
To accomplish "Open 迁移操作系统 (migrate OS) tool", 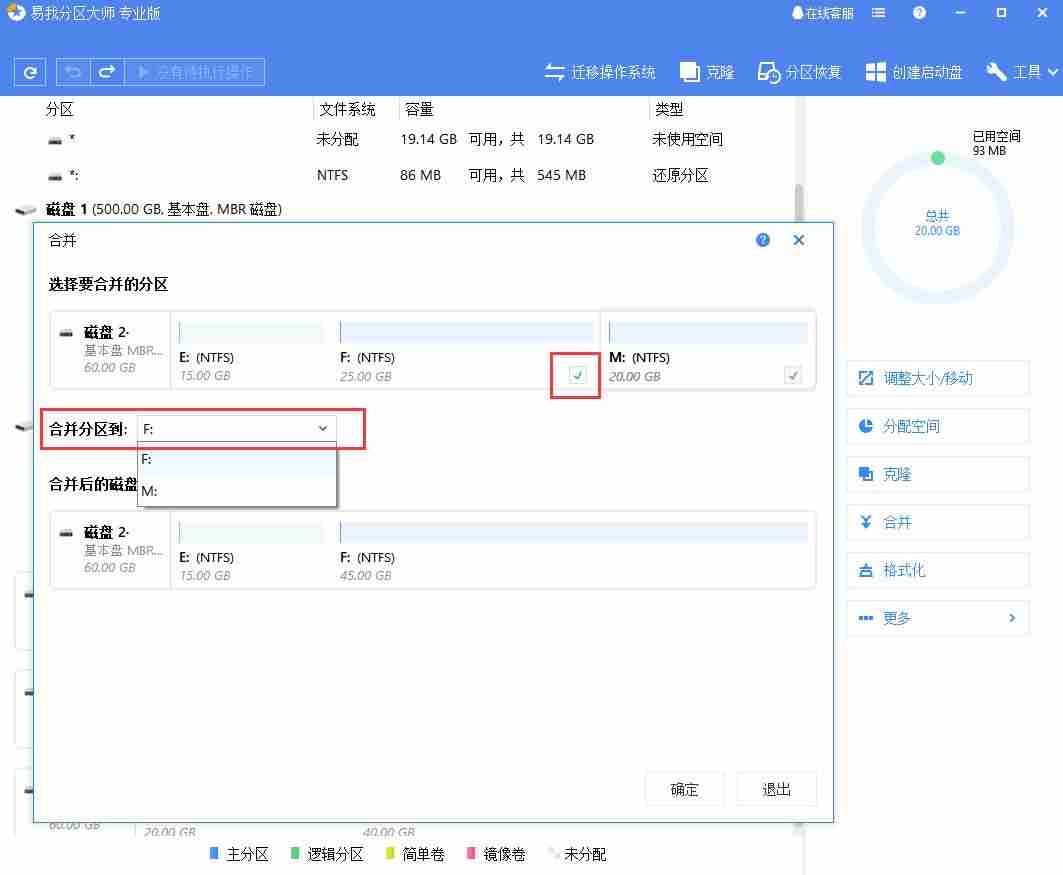I will pos(600,72).
